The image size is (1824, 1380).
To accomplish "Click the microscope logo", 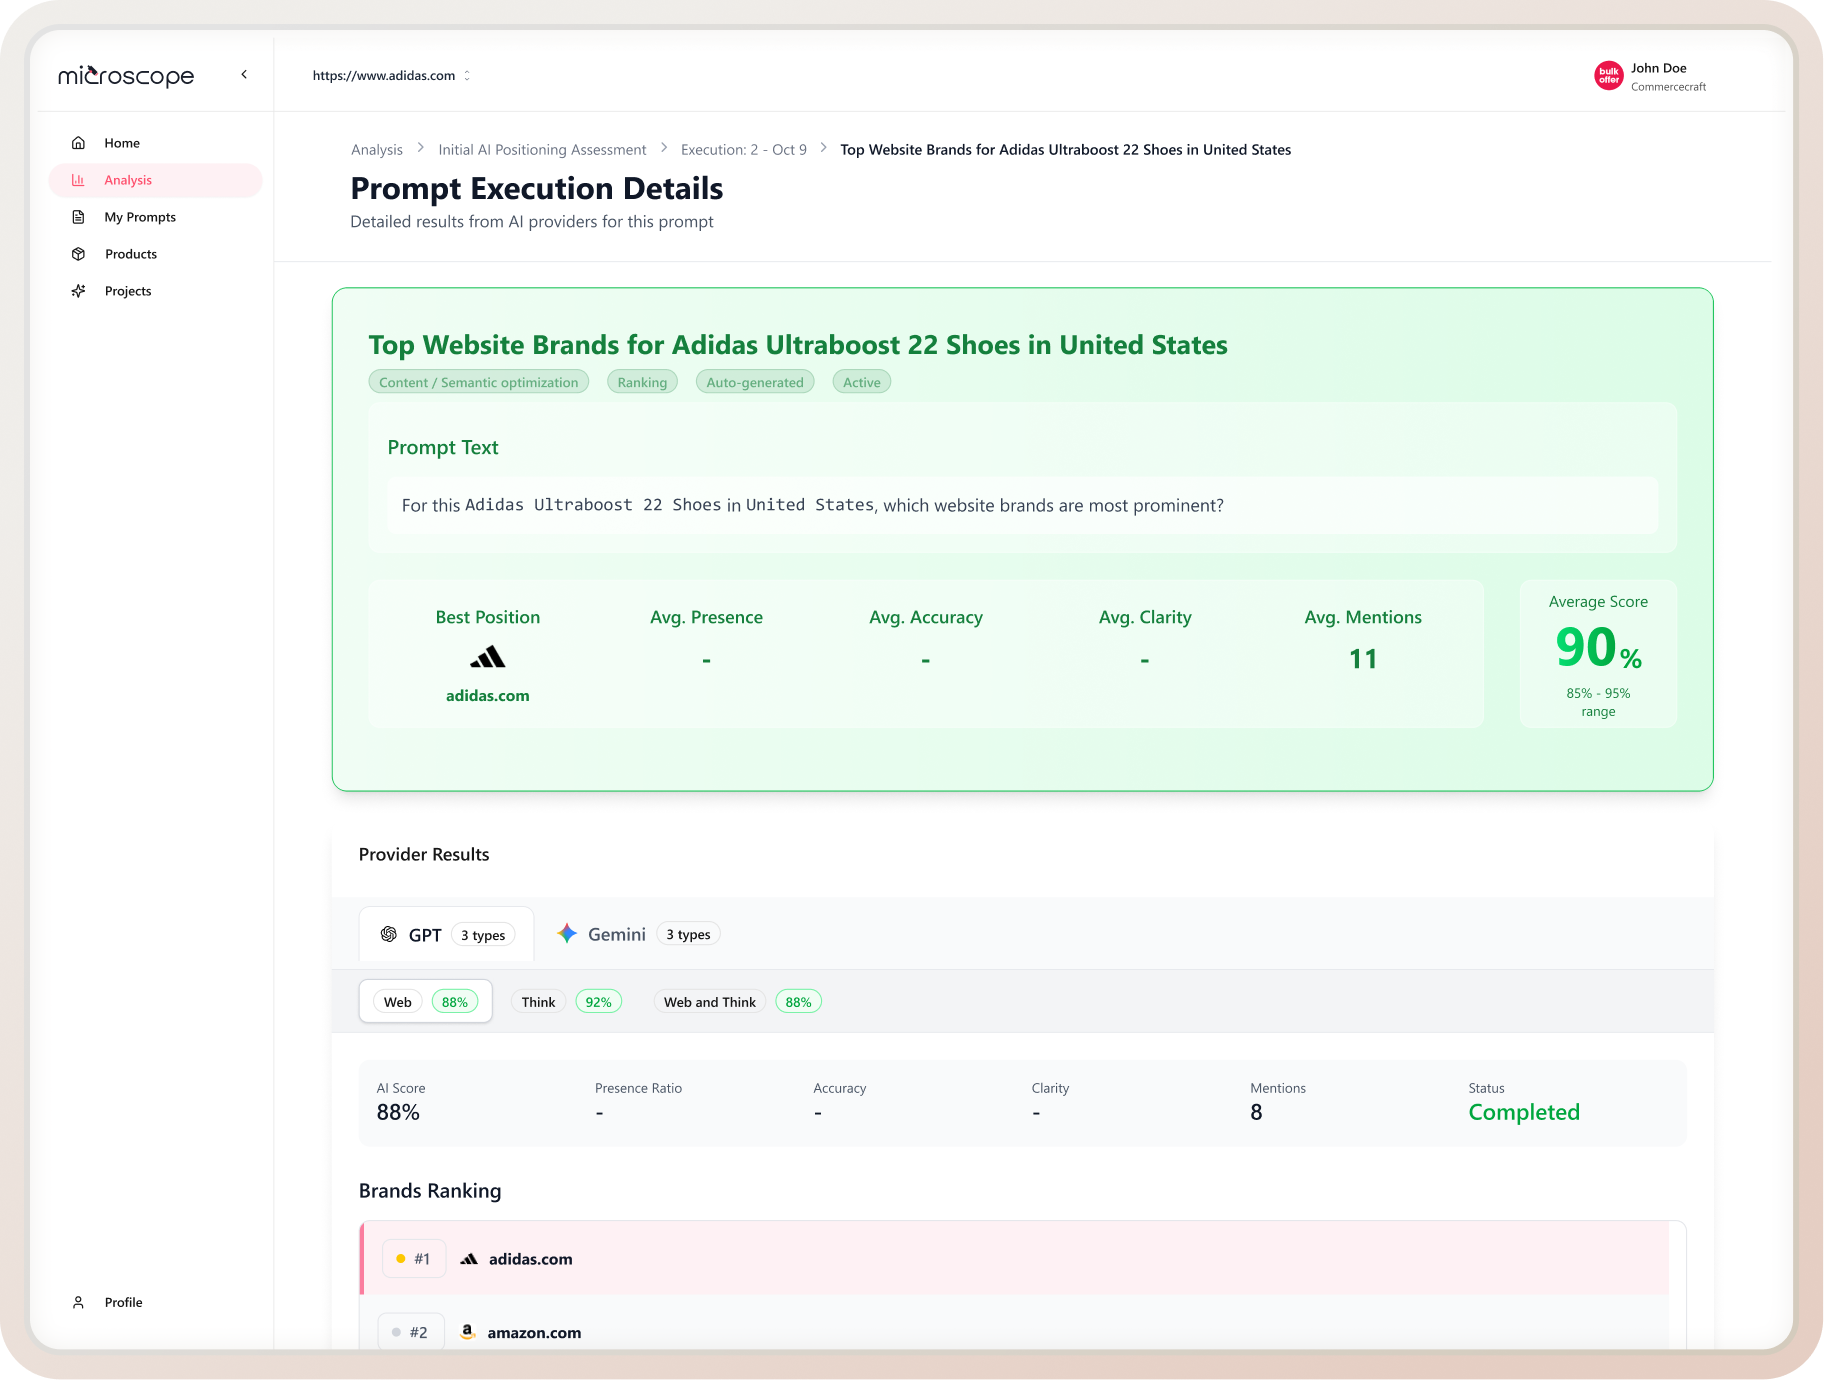I will (x=126, y=76).
